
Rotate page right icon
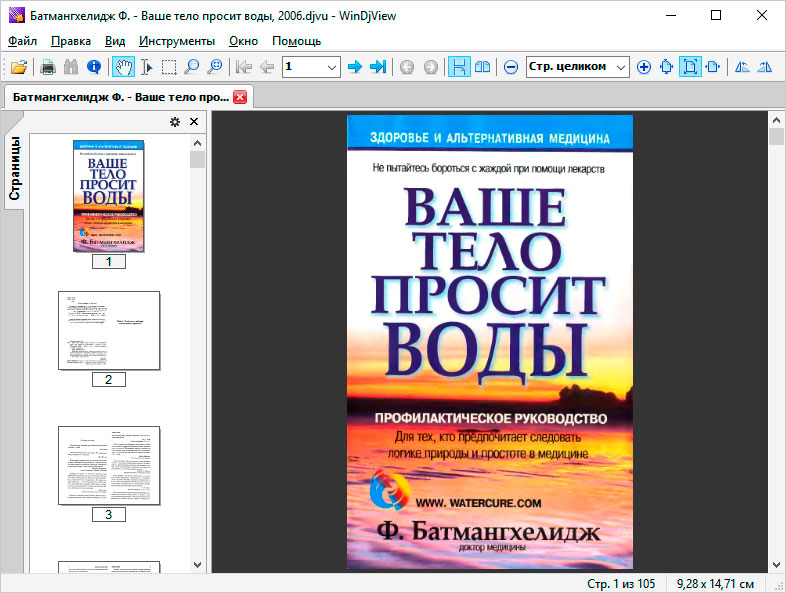764,67
